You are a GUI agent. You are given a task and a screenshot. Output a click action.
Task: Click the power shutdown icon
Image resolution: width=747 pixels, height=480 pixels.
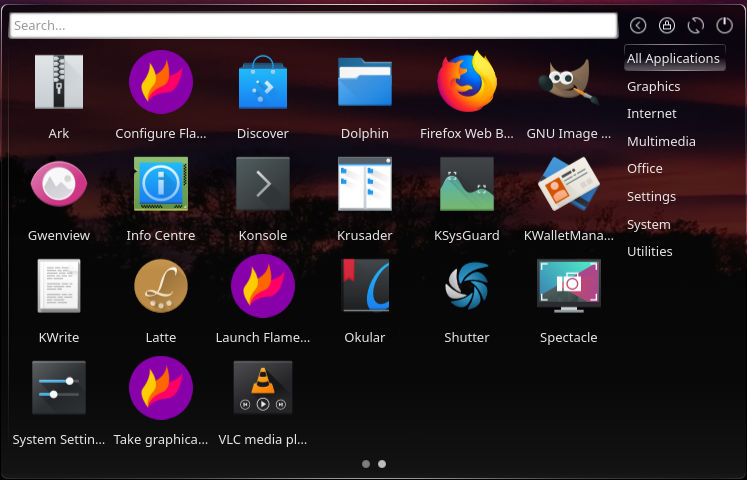(725, 25)
